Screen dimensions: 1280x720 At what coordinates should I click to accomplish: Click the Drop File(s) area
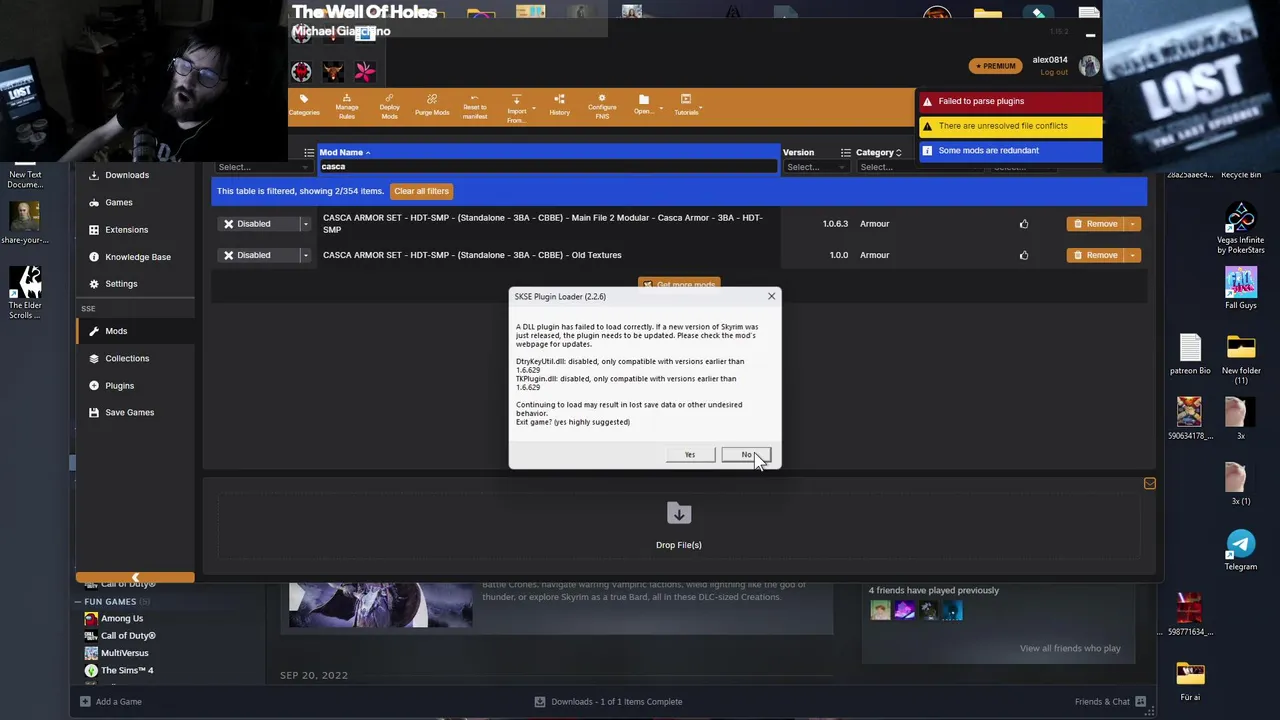(678, 525)
